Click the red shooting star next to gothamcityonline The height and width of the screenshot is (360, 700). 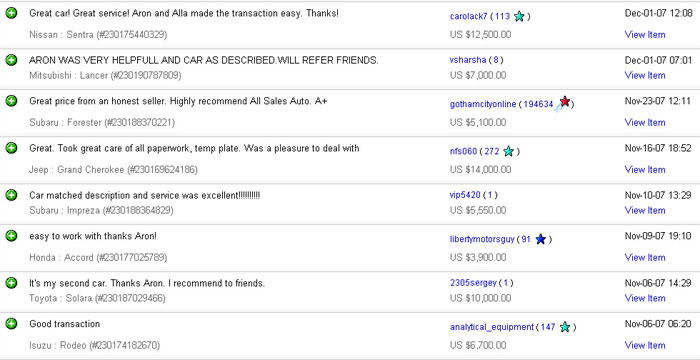click(563, 103)
